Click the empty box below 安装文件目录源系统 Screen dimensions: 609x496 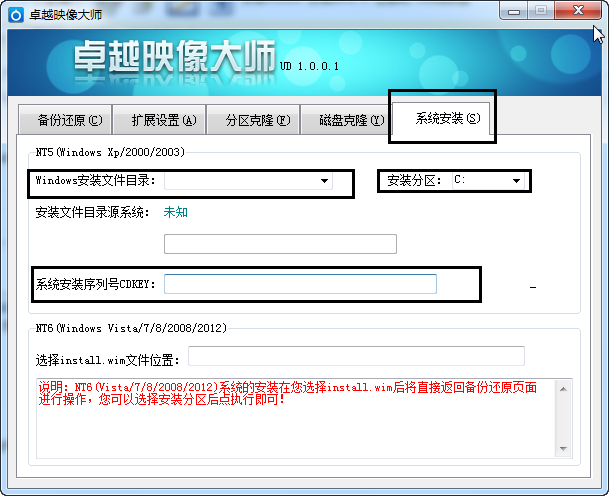tap(280, 244)
